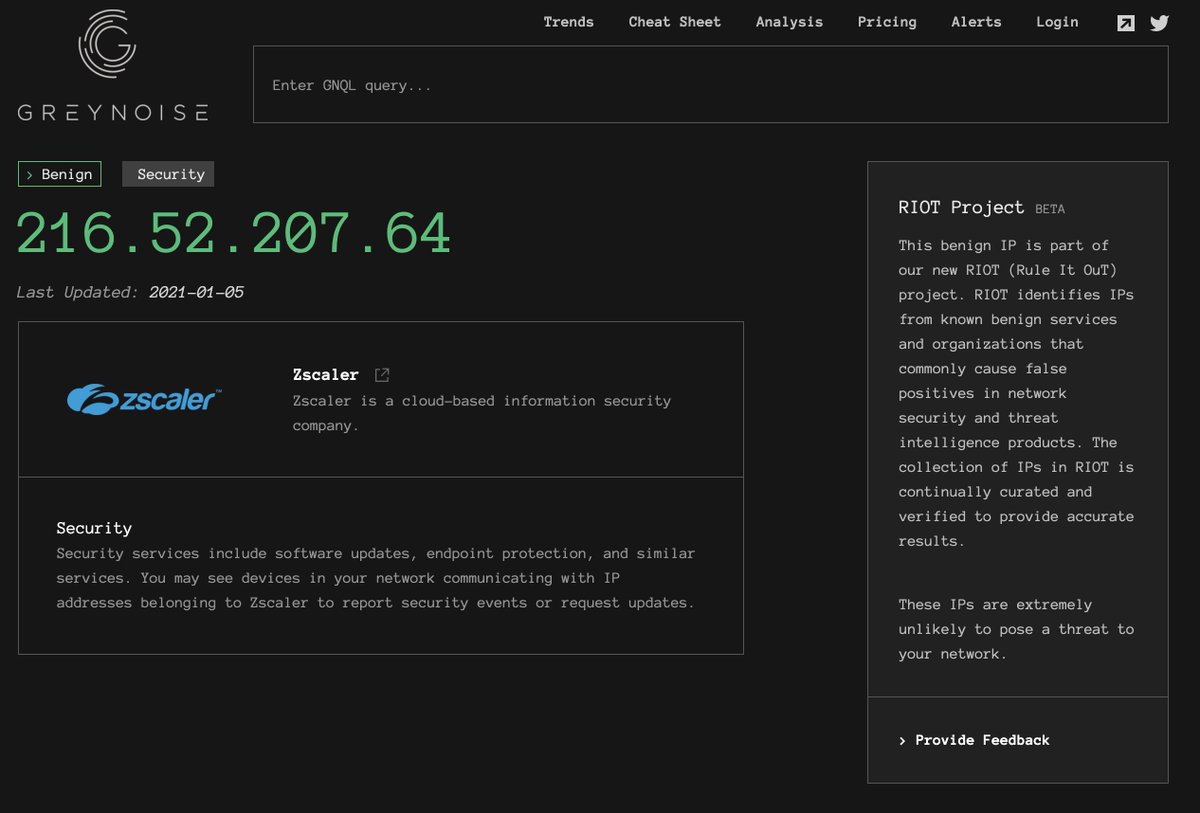Open the external link icon beside Zscaler
This screenshot has height=813, width=1200.
point(382,375)
